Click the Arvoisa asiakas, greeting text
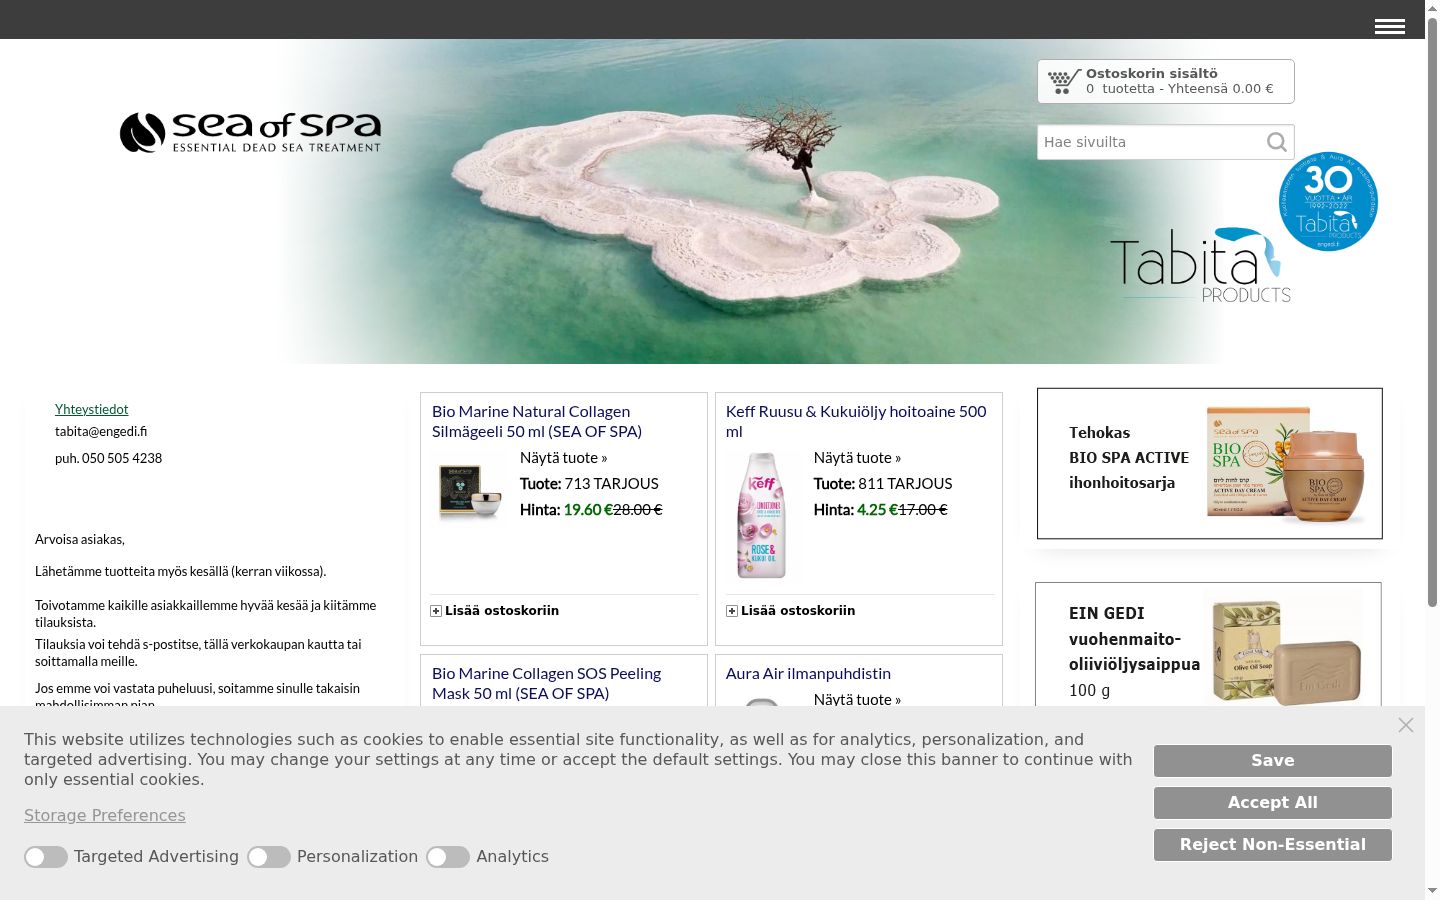Screen dimensions: 1440x900 [x=80, y=540]
